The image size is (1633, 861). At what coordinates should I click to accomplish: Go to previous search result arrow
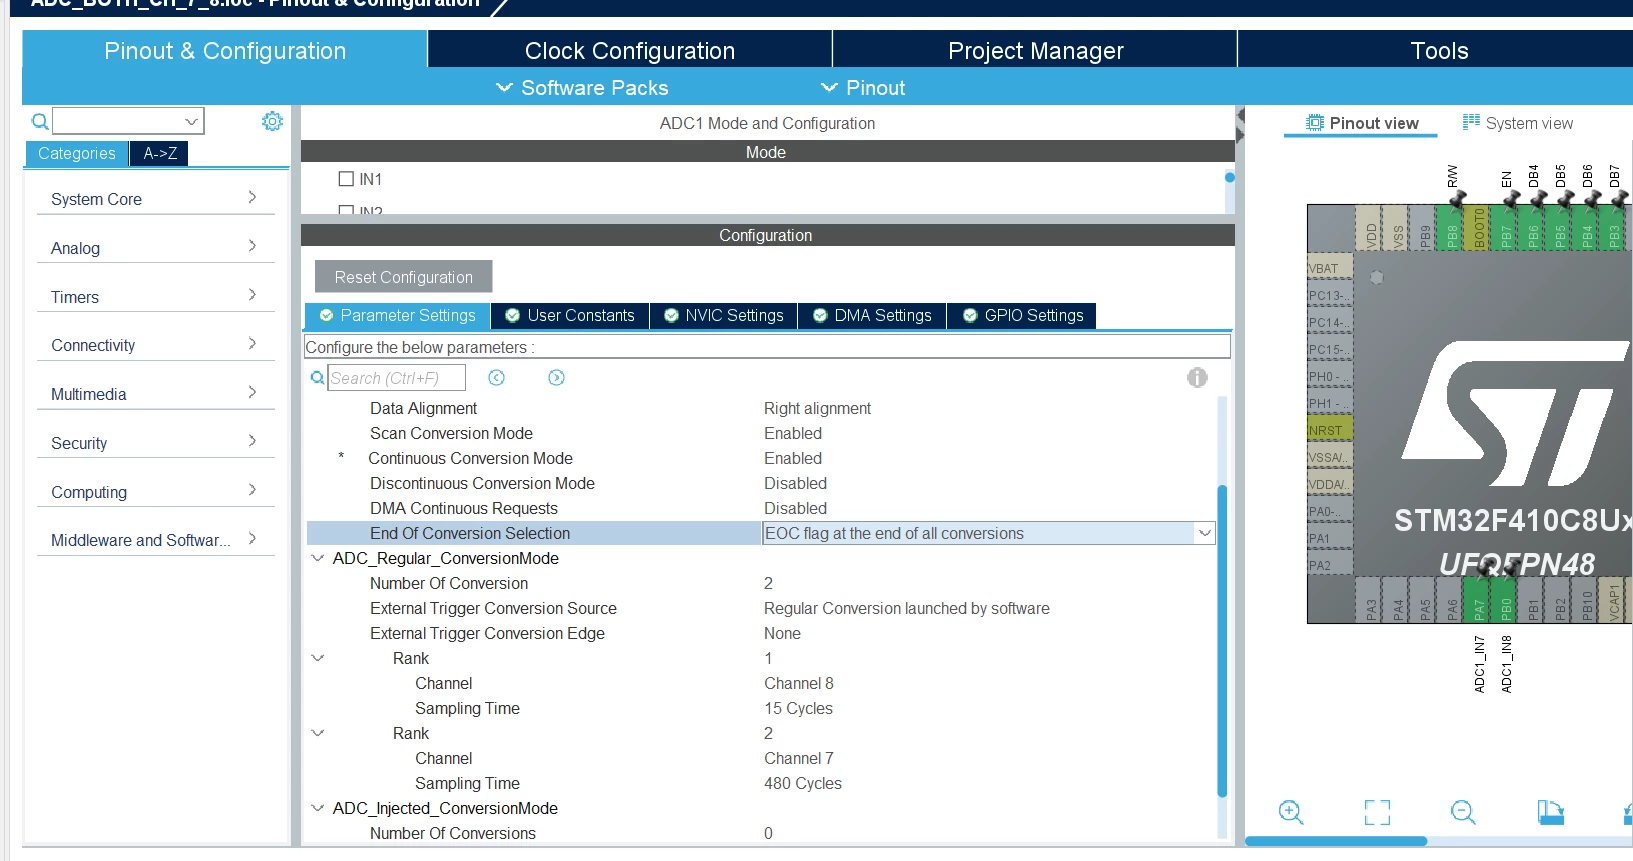click(496, 378)
